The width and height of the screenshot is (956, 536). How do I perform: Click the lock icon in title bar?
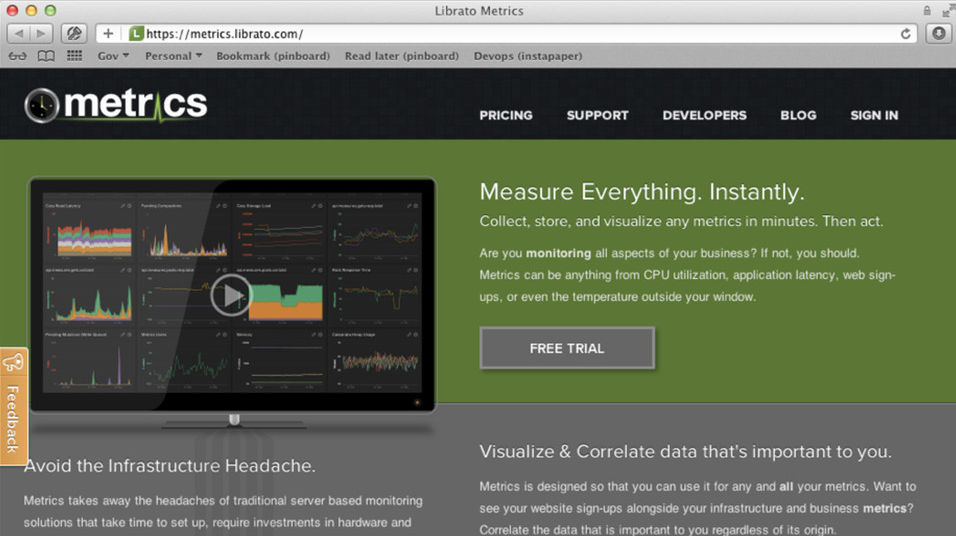click(x=927, y=10)
